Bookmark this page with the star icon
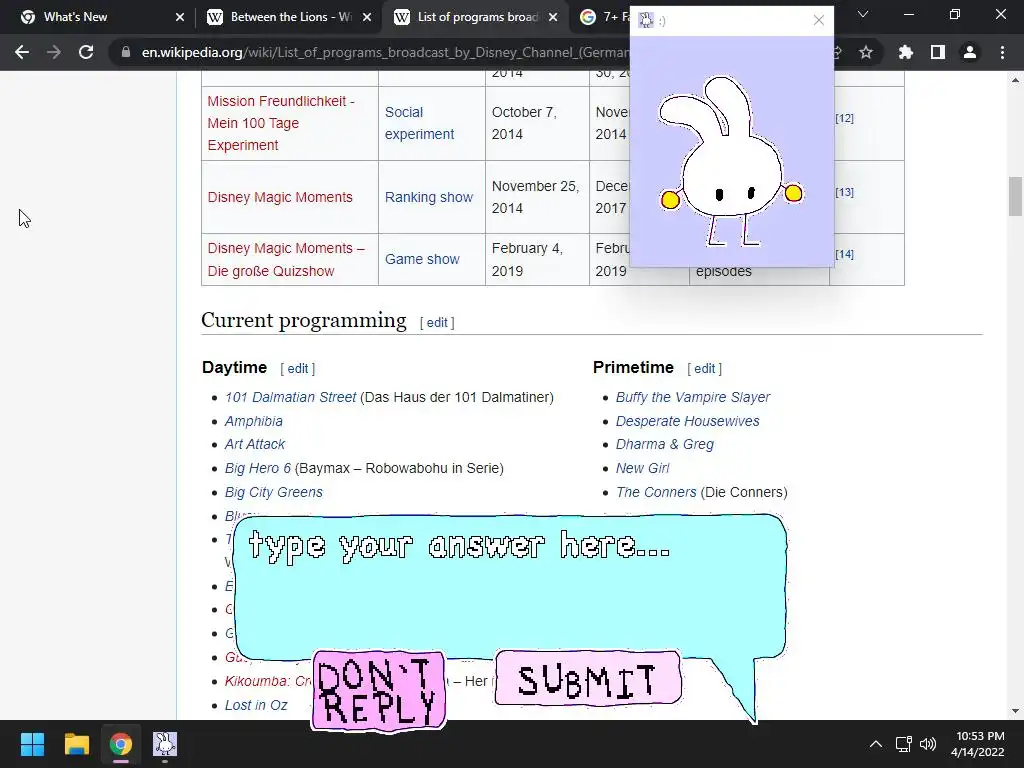This screenshot has width=1024, height=768. (x=866, y=52)
